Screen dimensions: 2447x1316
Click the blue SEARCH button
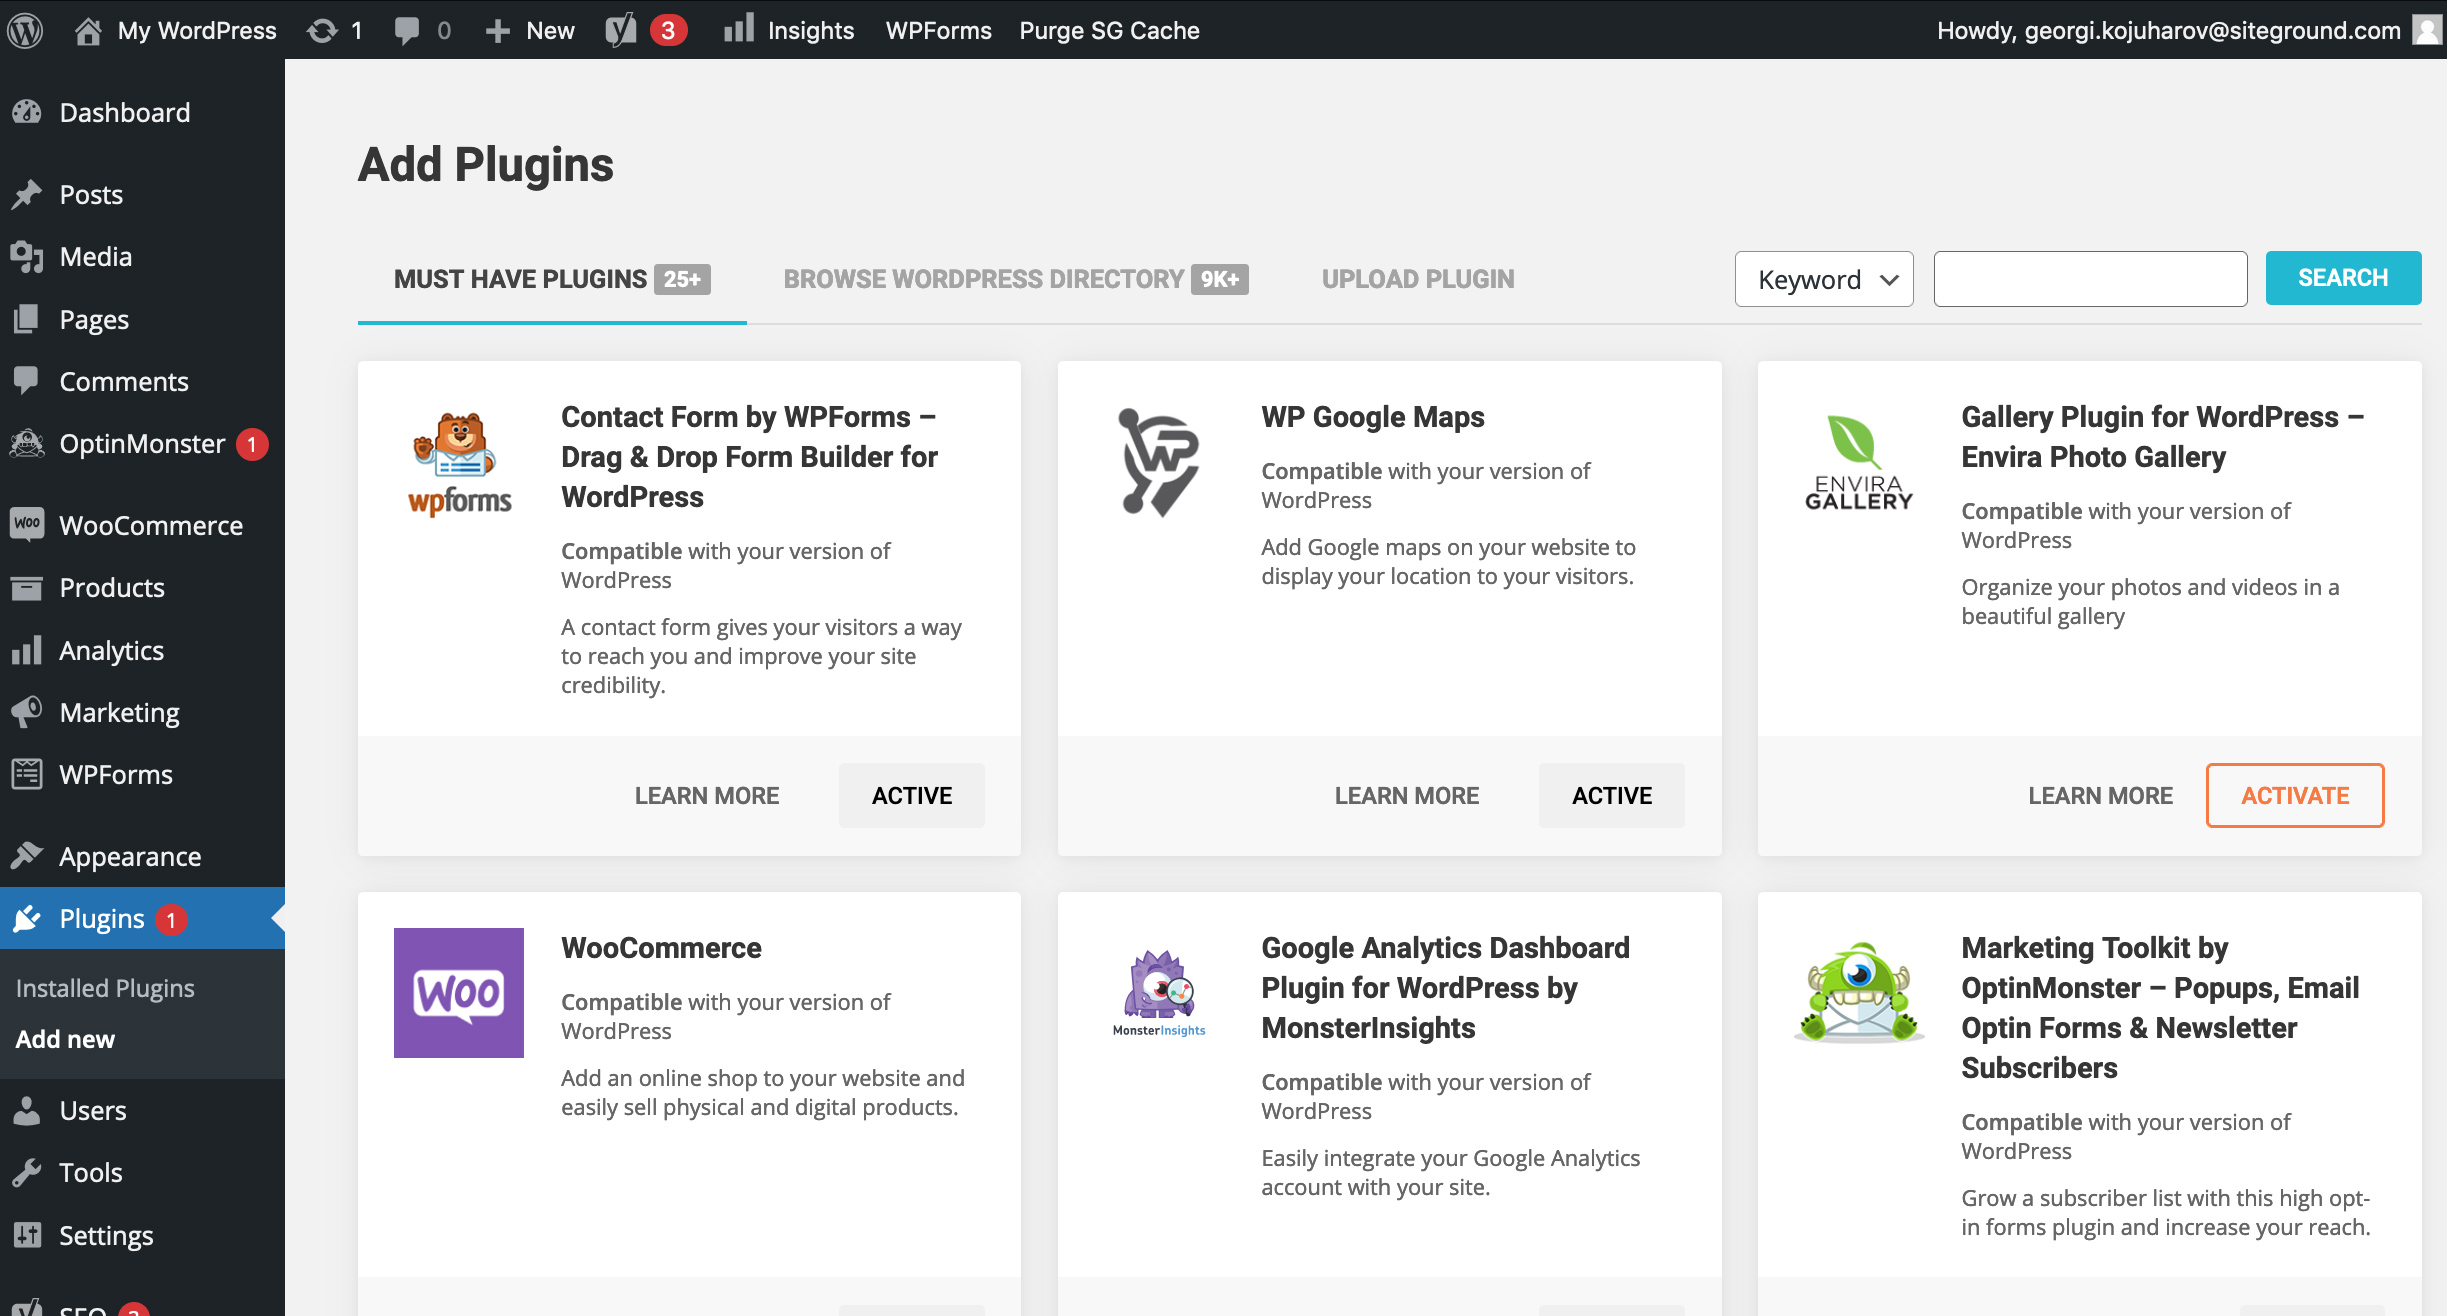(x=2343, y=278)
